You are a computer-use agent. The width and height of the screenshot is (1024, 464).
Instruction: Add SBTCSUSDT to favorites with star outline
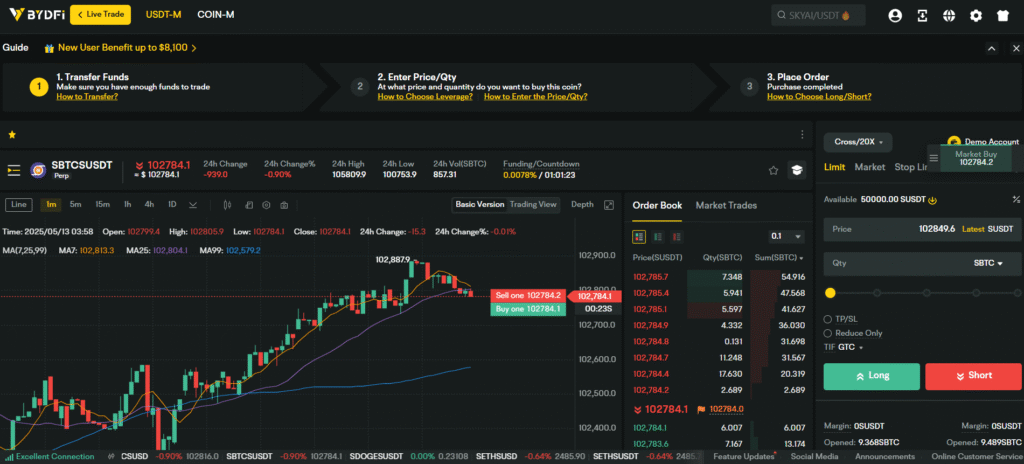pyautogui.click(x=773, y=171)
